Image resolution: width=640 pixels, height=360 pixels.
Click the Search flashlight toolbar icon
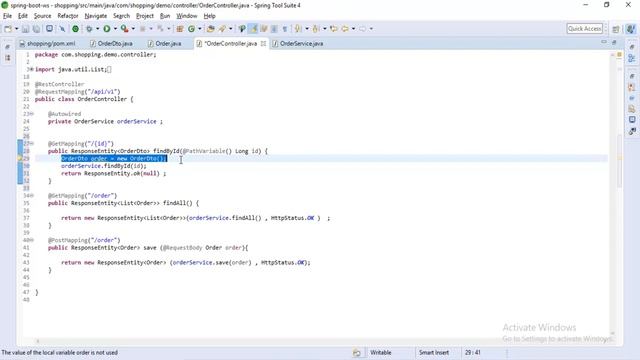pos(223,29)
